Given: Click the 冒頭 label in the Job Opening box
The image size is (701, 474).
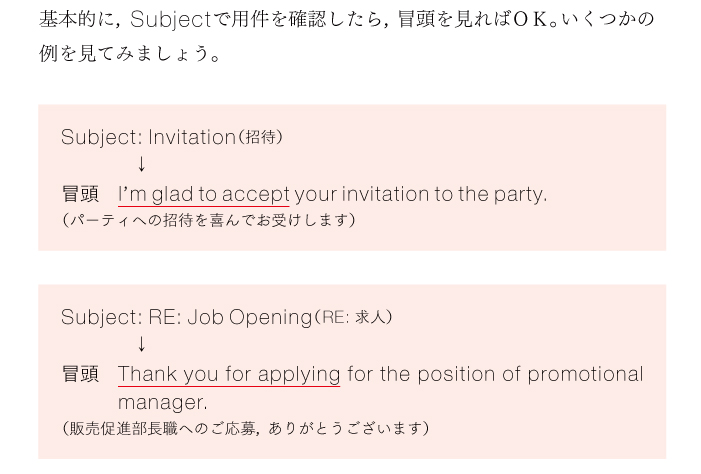Looking at the screenshot, I should click(x=80, y=374).
